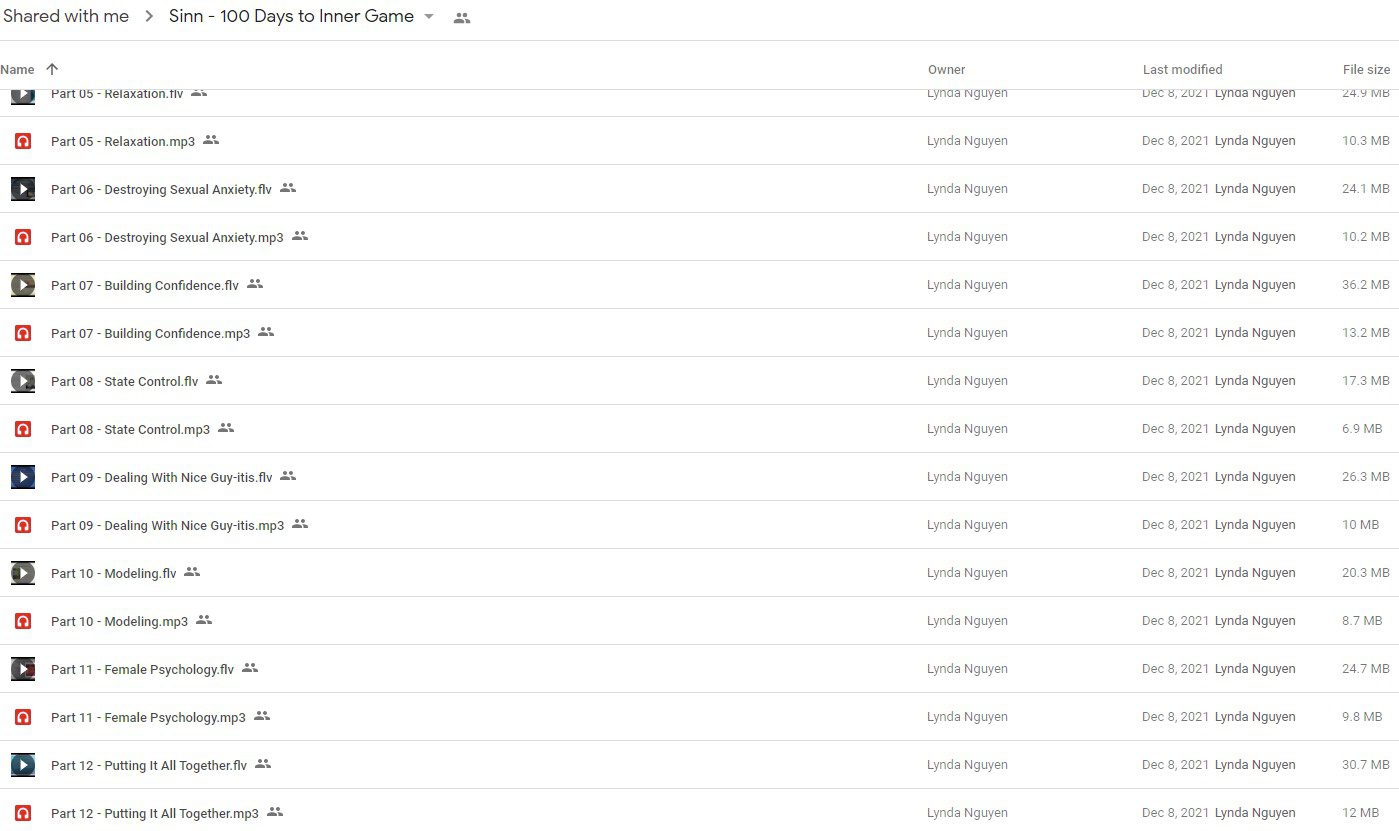Select file name Part 11 - Female Psychology.mp3
Viewport: 1399px width, 831px height.
[149, 718]
